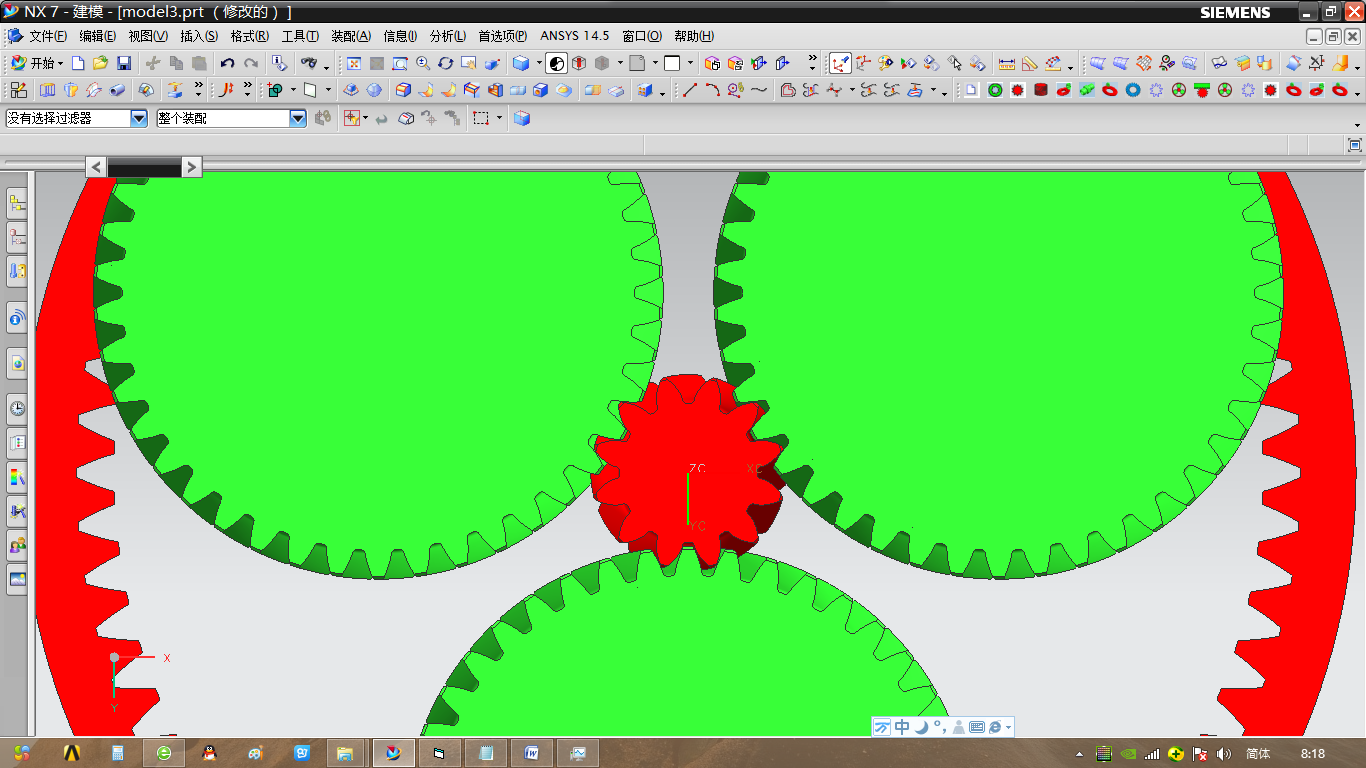Image resolution: width=1366 pixels, height=768 pixels.
Task: Open the Analysis (分析) menu
Action: coord(447,36)
